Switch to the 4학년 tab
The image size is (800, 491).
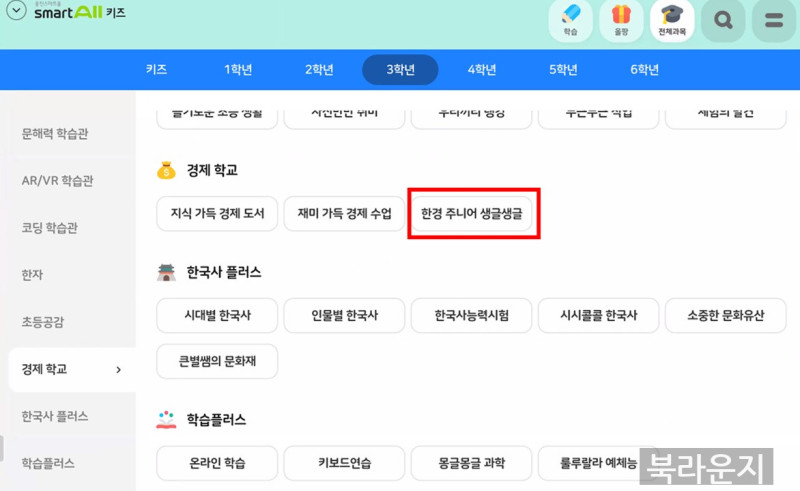(481, 70)
